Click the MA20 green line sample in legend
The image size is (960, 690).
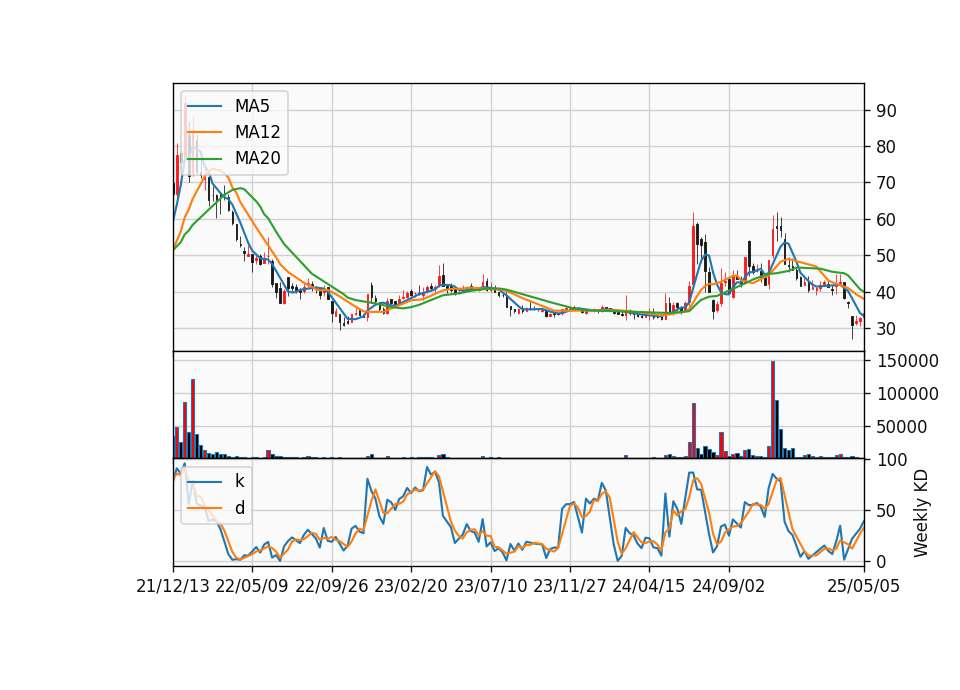[x=204, y=158]
